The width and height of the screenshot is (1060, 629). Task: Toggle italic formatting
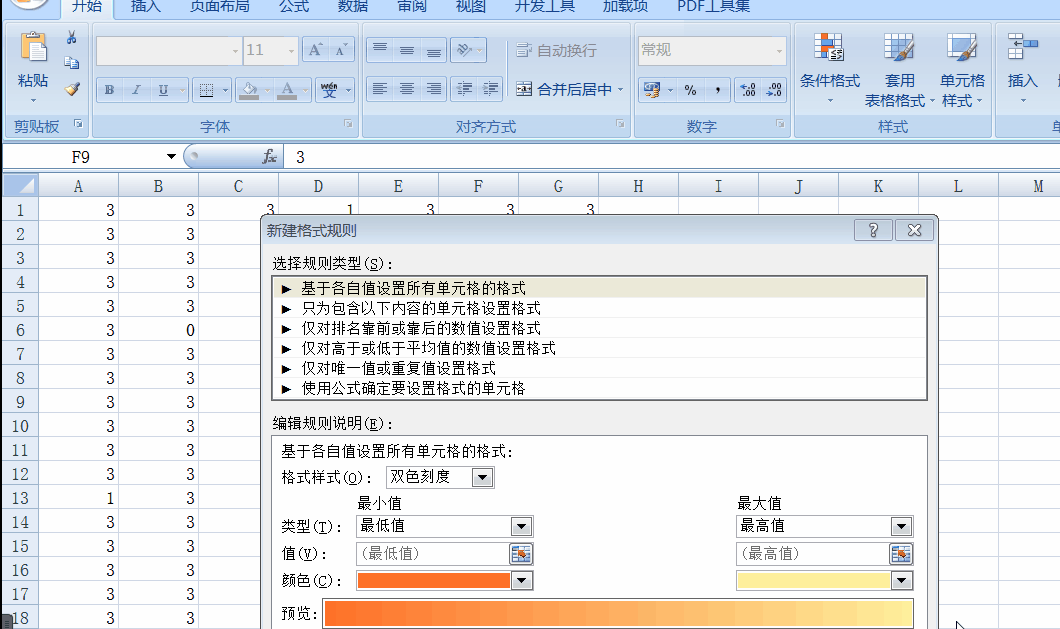(x=136, y=89)
